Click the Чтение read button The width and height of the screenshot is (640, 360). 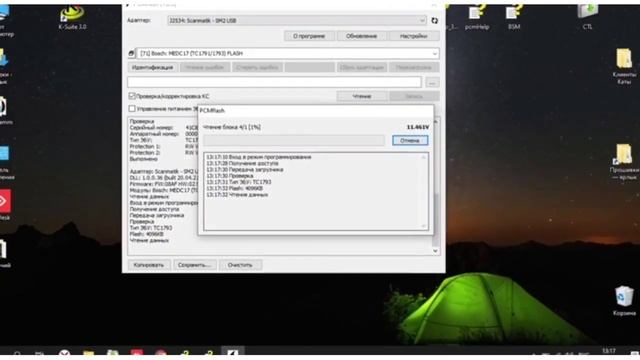[x=362, y=96]
